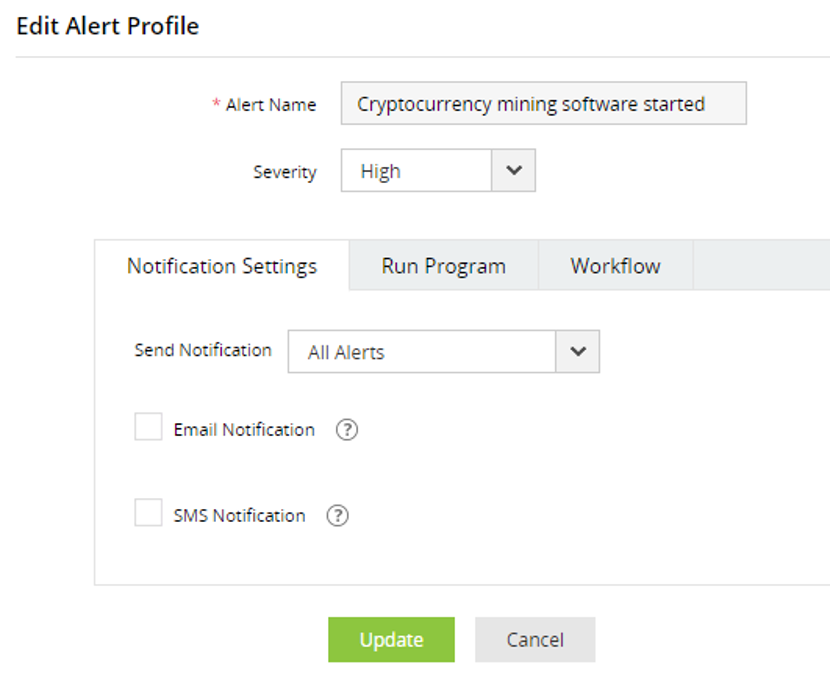Image resolution: width=830 pixels, height=692 pixels.
Task: Select the High severity value box
Action: pos(417,171)
